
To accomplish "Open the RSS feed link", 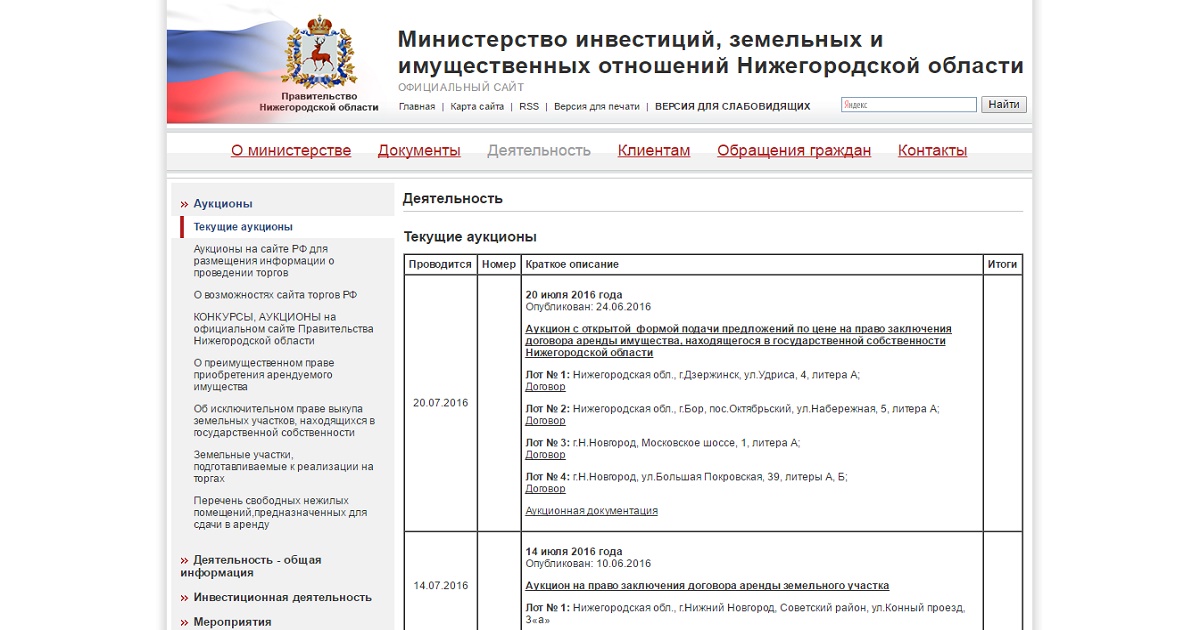I will click(528, 107).
